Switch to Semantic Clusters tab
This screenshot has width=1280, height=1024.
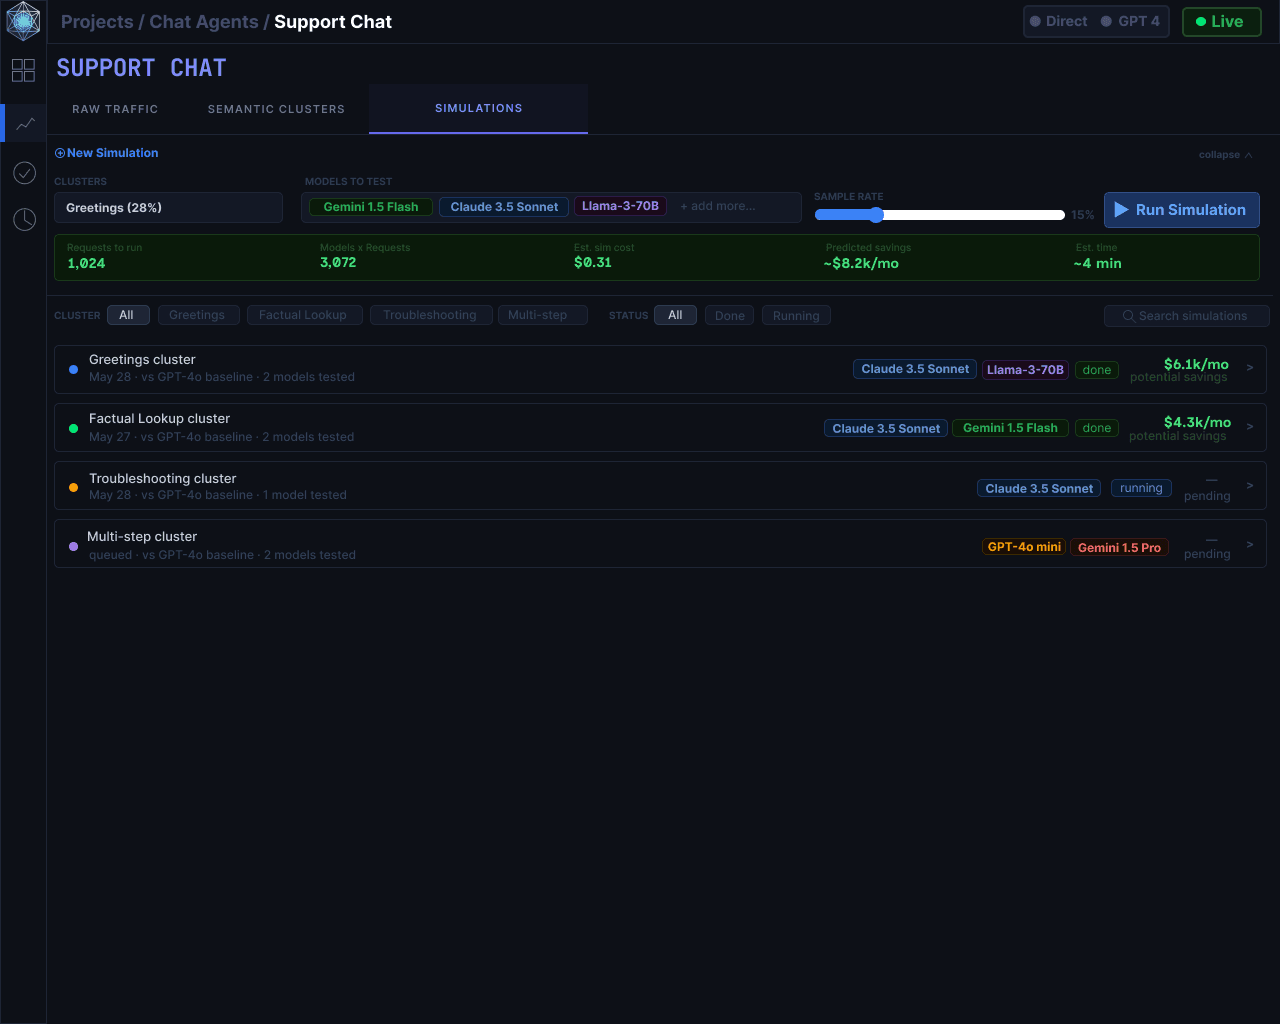(276, 109)
